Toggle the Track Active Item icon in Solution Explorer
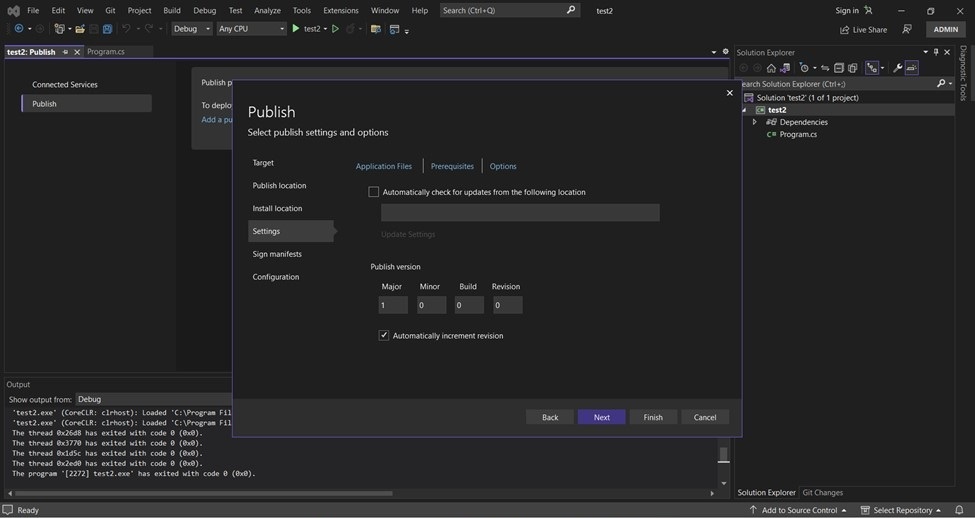Viewport: 975px width, 518px height. pyautogui.click(x=871, y=68)
